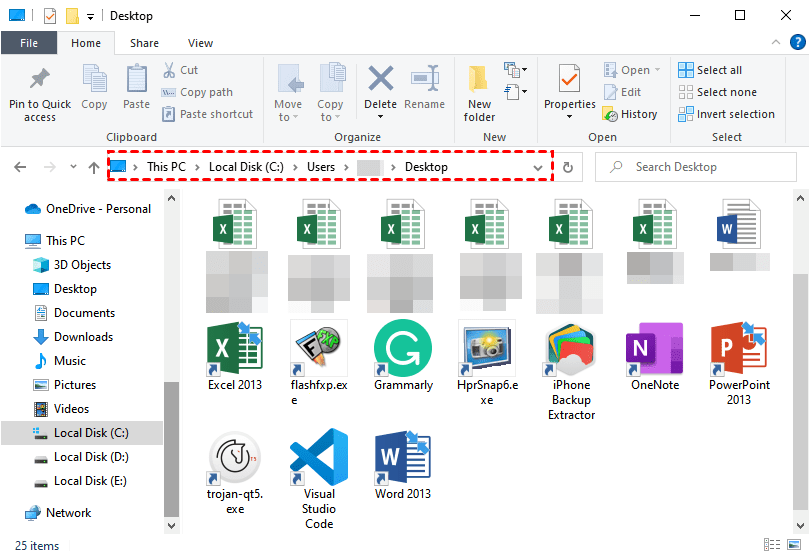Open recent locations dropdown arrow
The height and width of the screenshot is (558, 810).
[73, 166]
